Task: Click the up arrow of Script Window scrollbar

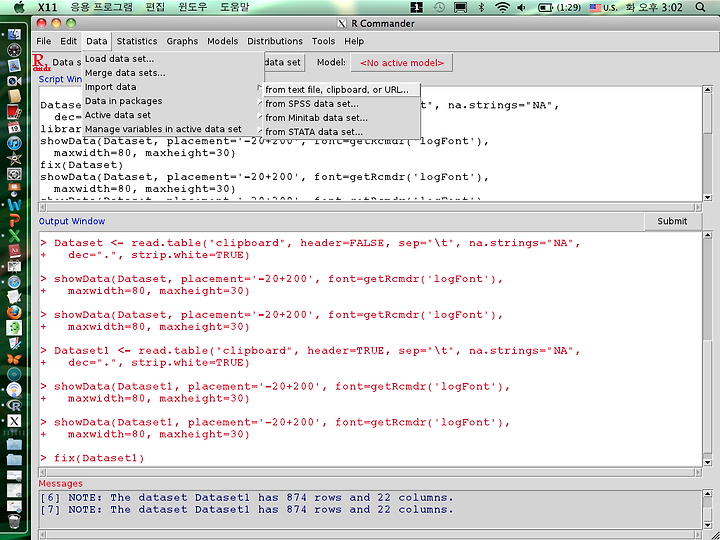Action: pyautogui.click(x=707, y=90)
